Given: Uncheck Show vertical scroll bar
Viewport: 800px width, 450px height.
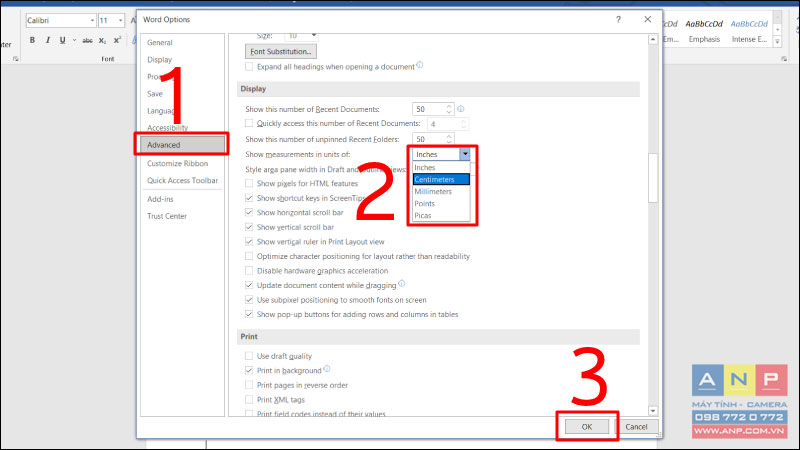Looking at the screenshot, I should click(249, 227).
